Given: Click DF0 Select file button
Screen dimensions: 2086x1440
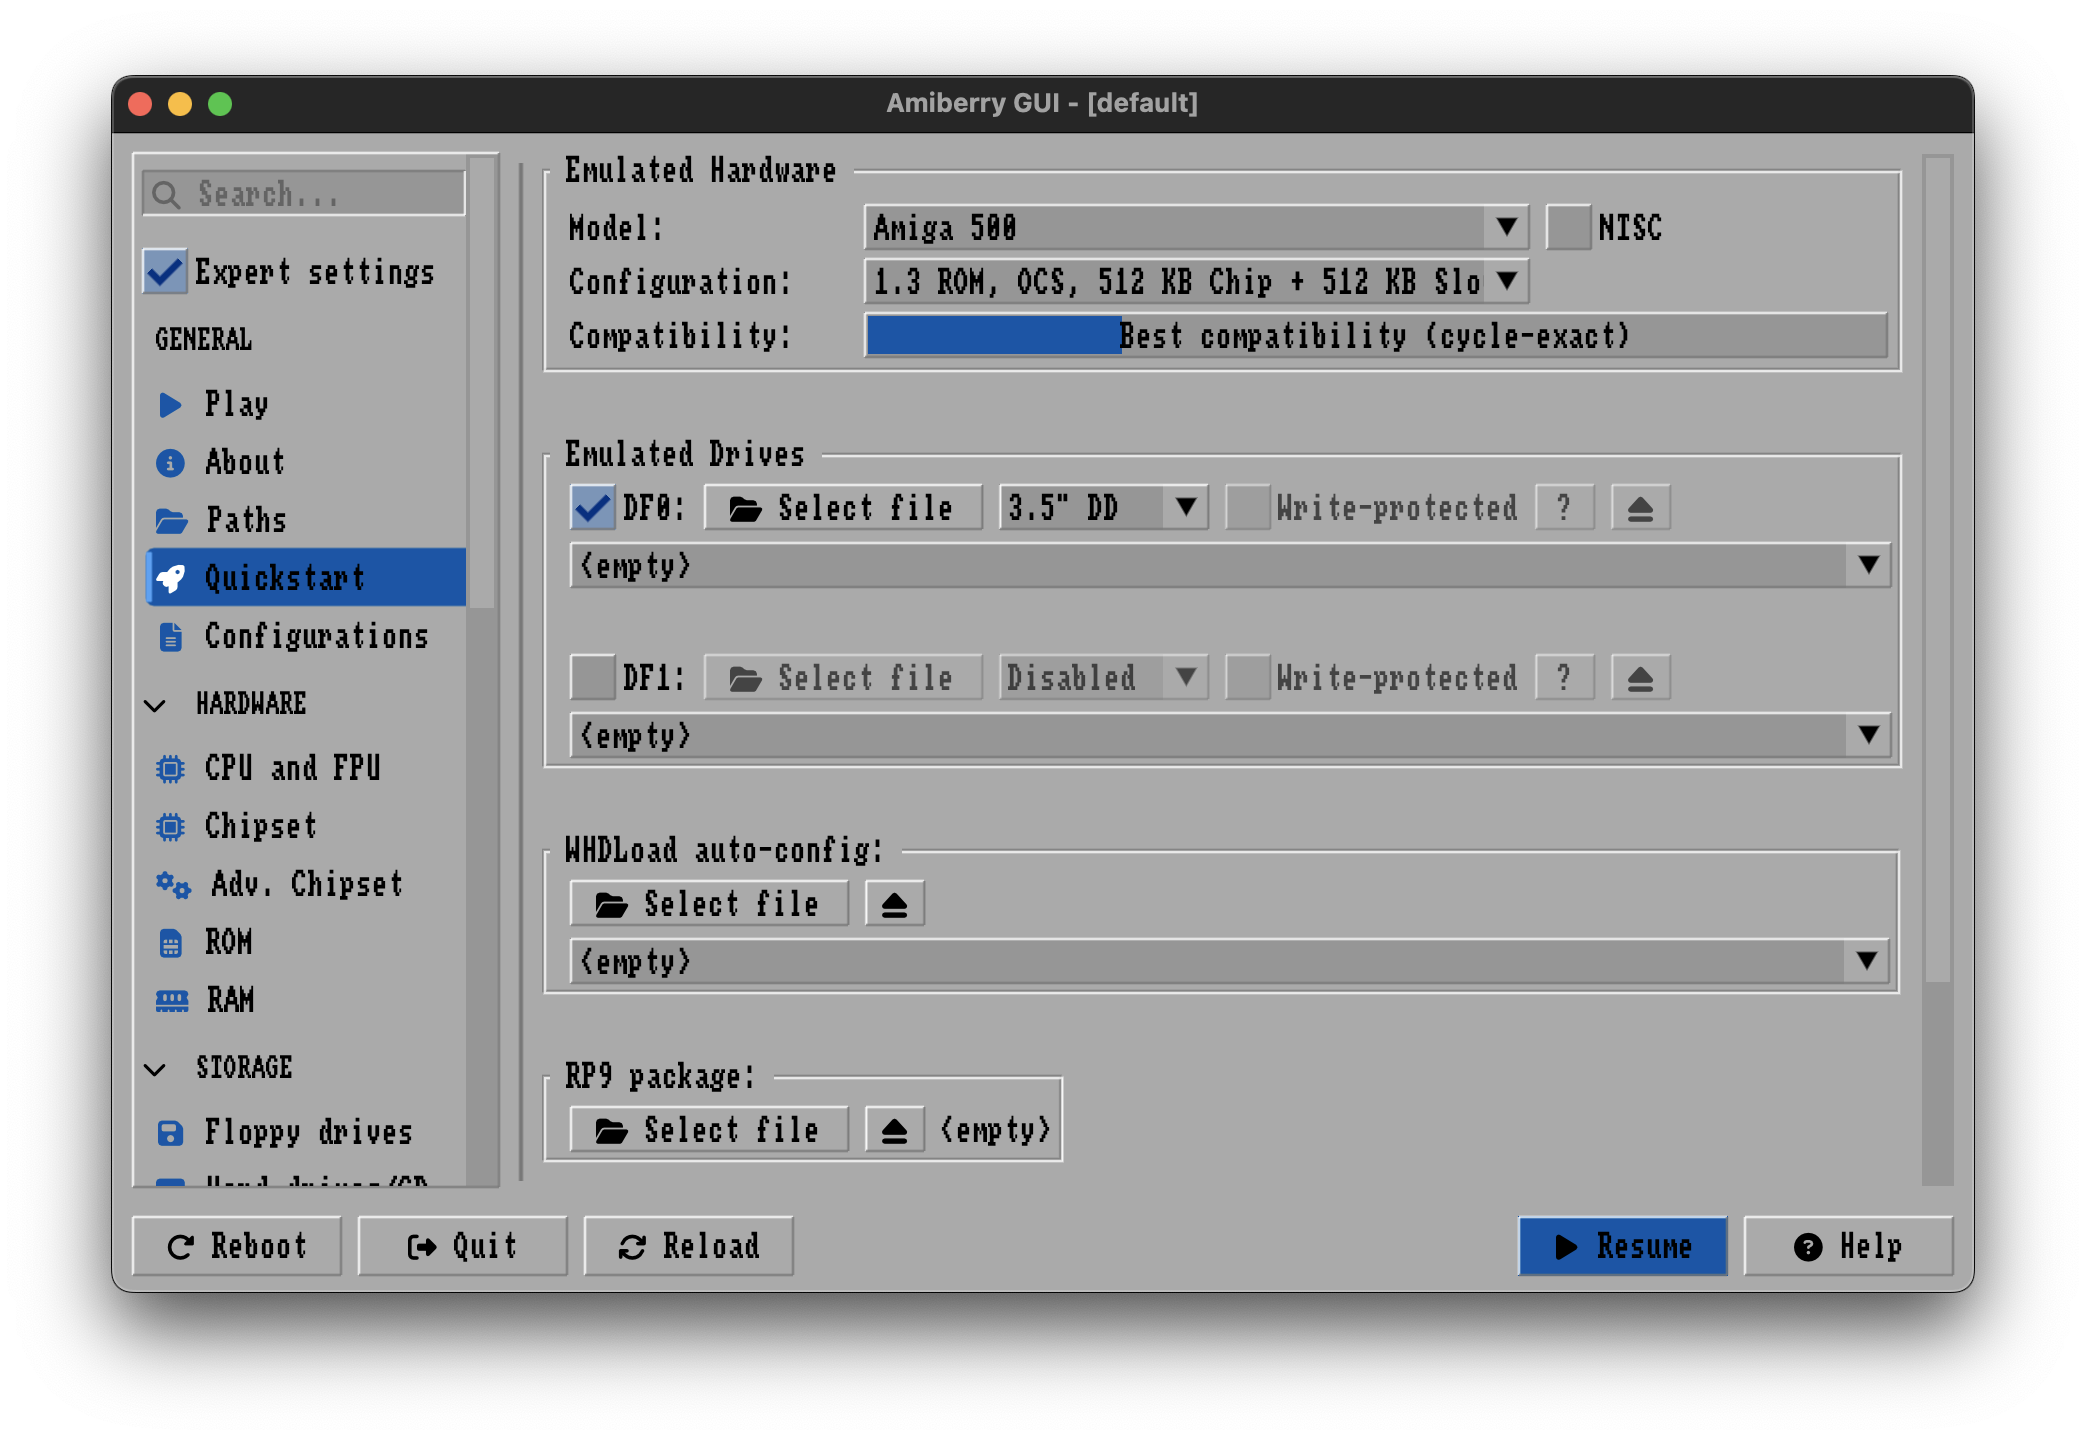Looking at the screenshot, I should 842,508.
